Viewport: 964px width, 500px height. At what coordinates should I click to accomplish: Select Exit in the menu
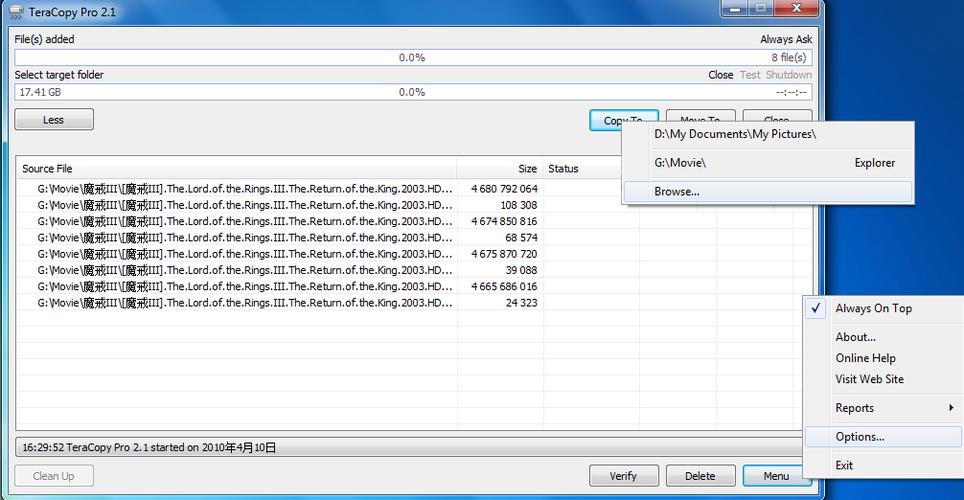point(883,466)
